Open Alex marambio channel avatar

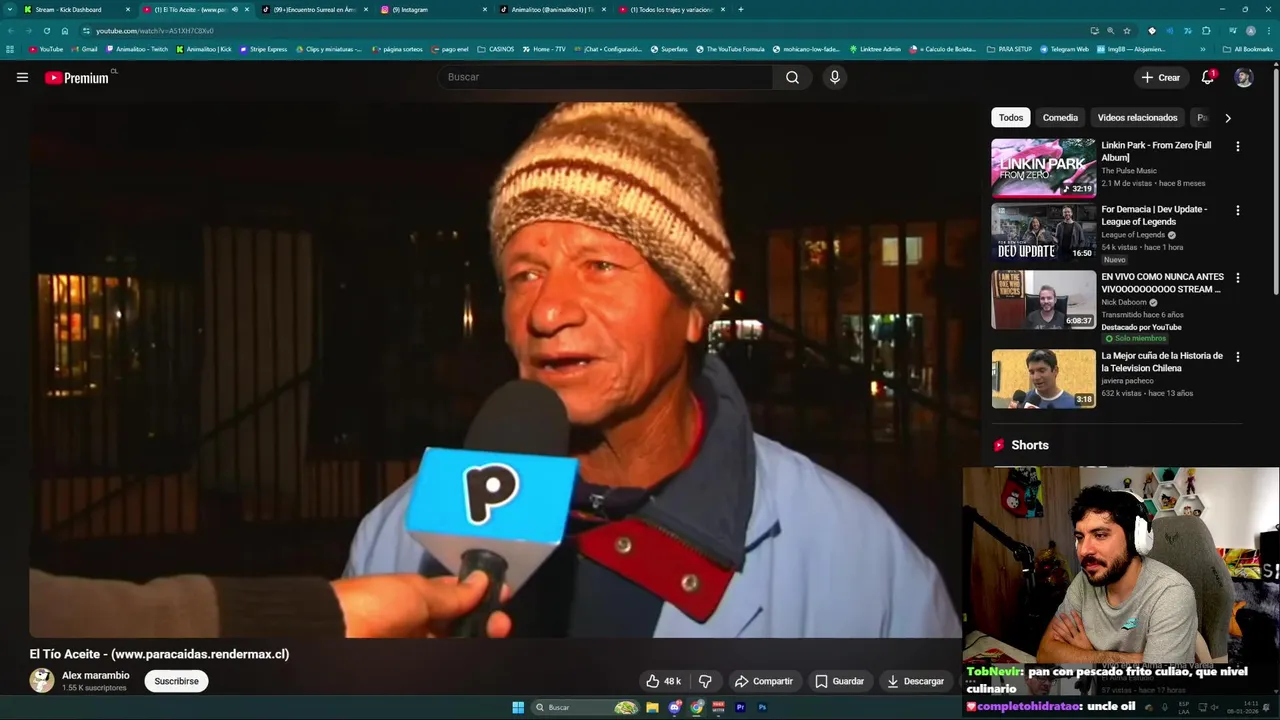click(42, 681)
